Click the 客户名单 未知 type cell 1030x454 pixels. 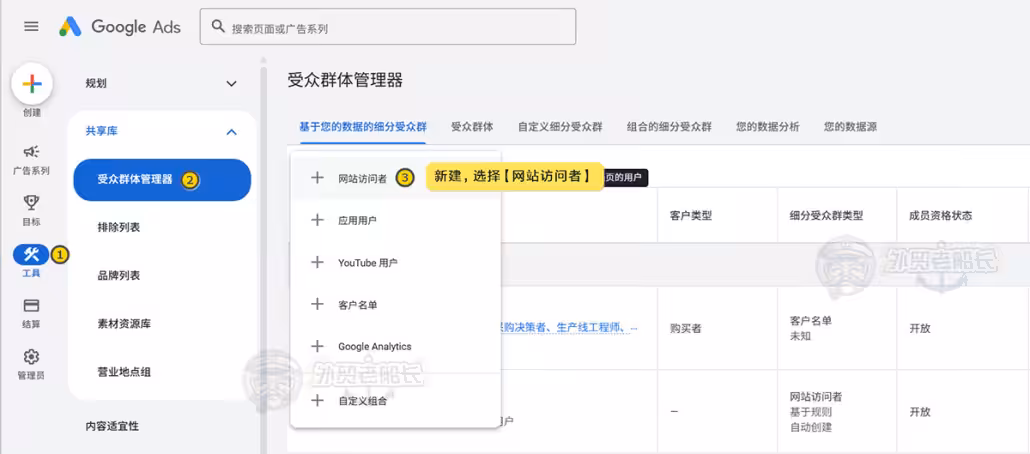[x=811, y=328]
